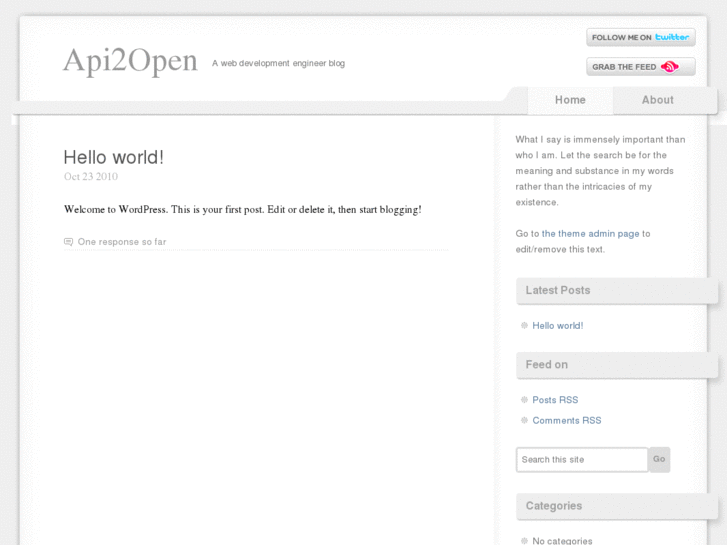Open the One response so far link
The width and height of the screenshot is (727, 545).
(x=122, y=242)
